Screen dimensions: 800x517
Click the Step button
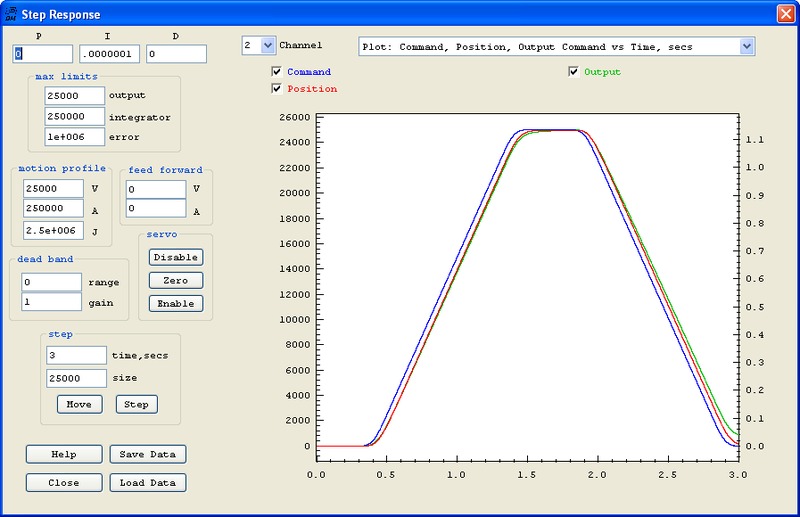137,404
